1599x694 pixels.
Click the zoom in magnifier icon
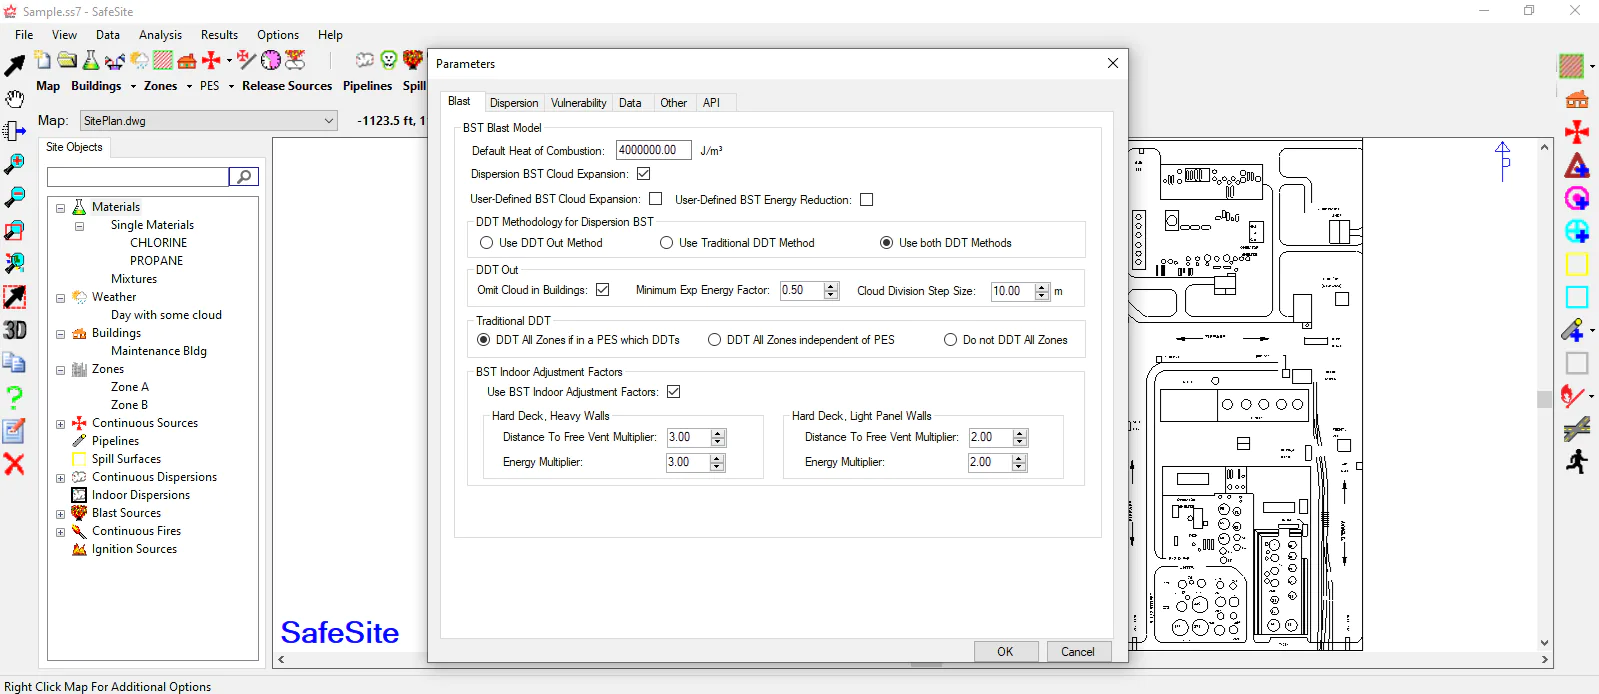coord(14,164)
